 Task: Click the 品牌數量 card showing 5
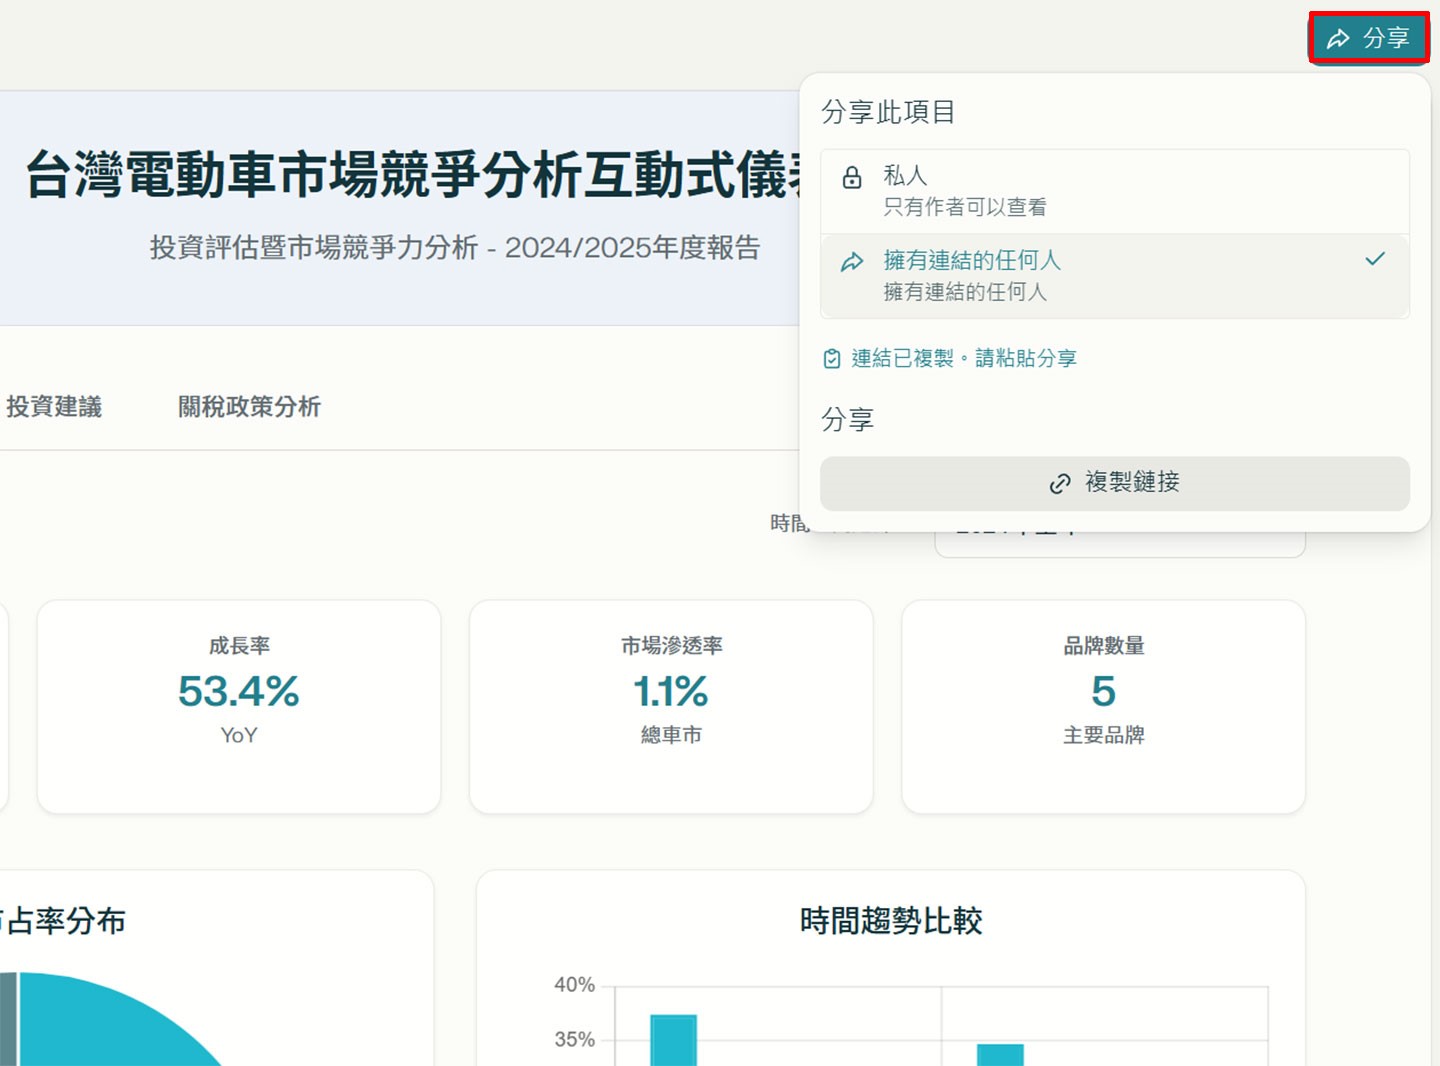1103,706
